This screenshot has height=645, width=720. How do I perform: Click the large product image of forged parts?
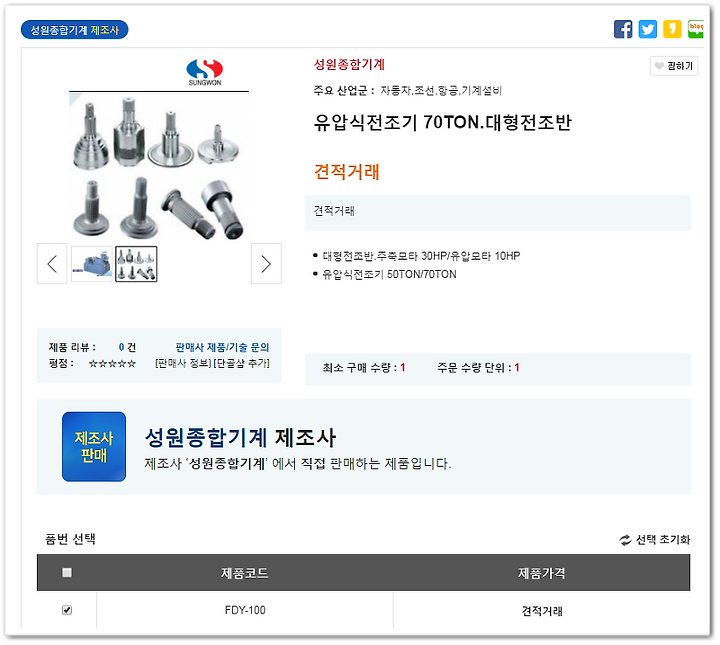click(159, 168)
